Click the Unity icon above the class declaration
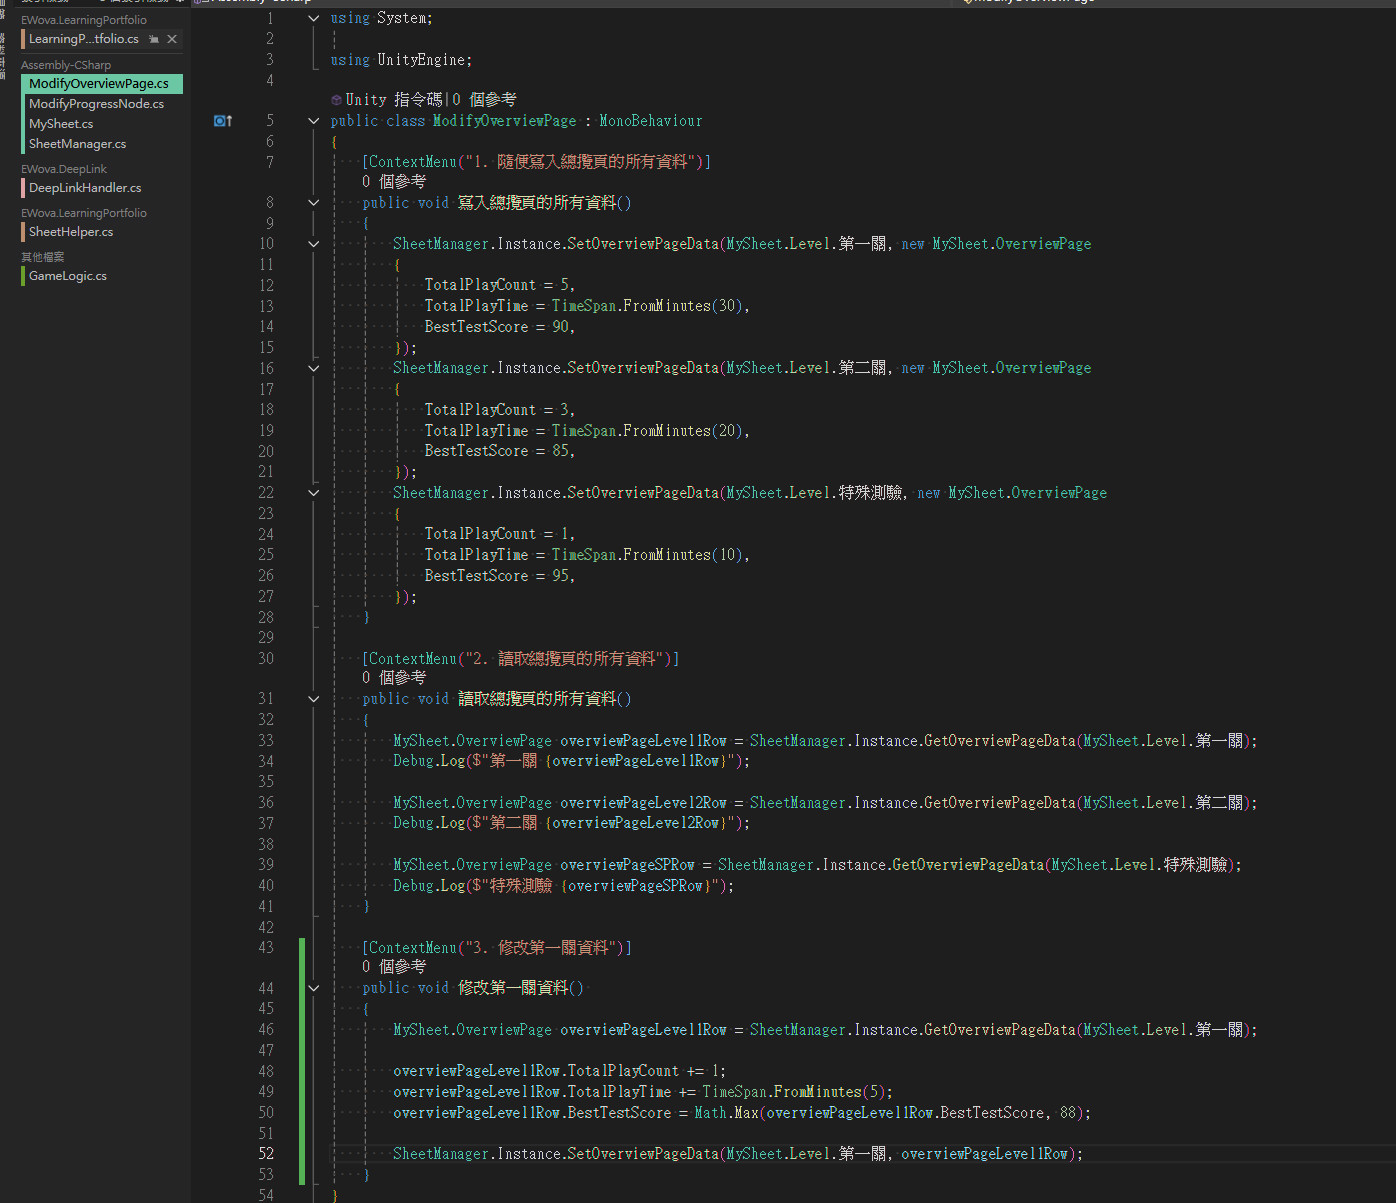Viewport: 1396px width, 1203px height. 336,100
